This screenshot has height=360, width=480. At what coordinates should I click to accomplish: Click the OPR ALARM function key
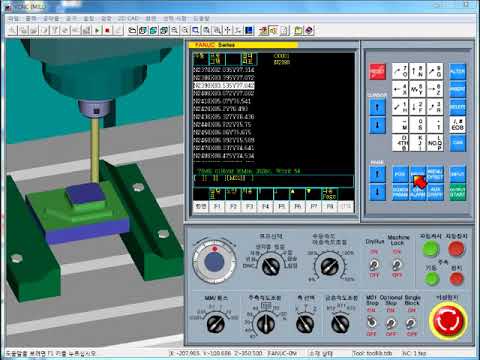tap(417, 193)
